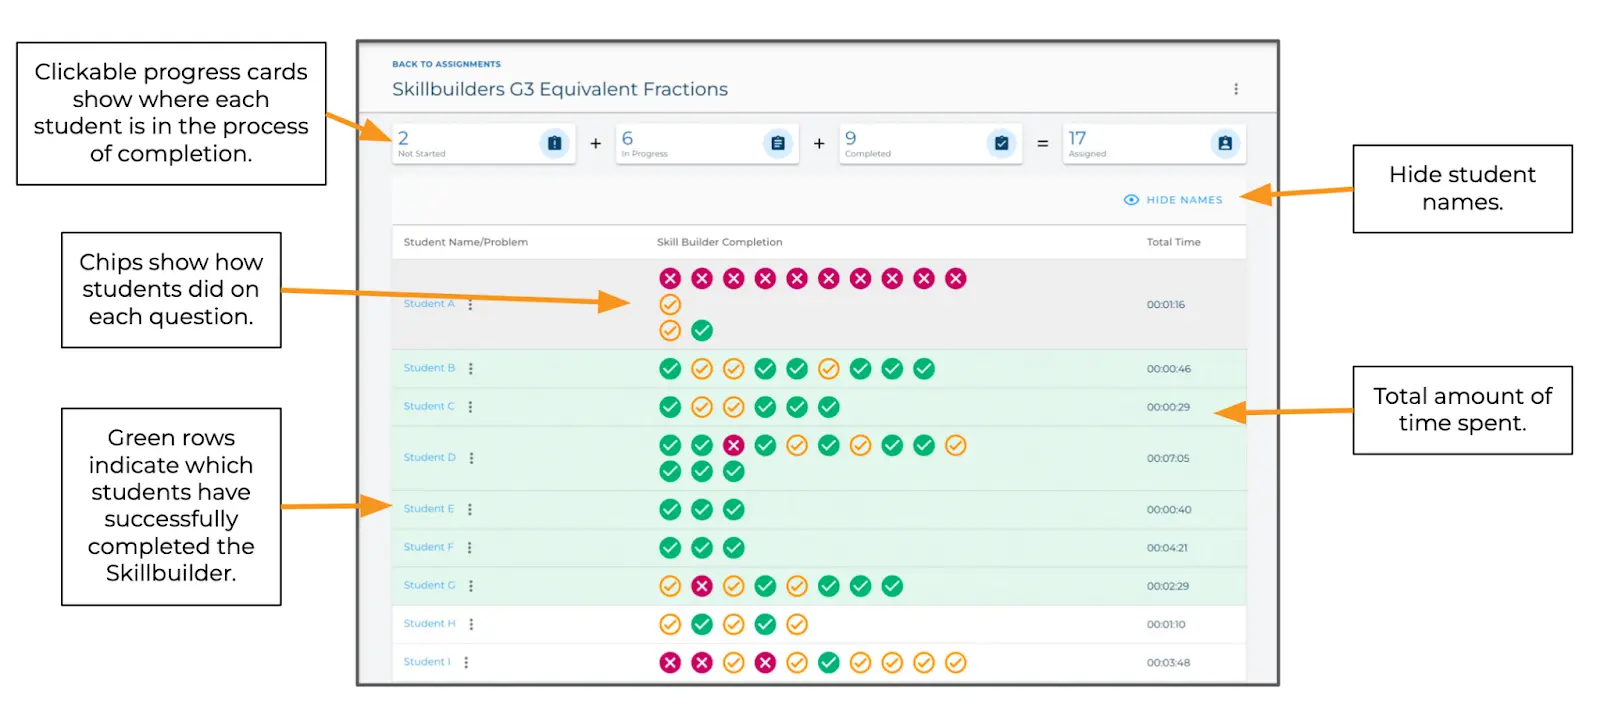Viewport: 1600px width, 705px height.
Task: Click Student I's green check chip
Action: (829, 662)
